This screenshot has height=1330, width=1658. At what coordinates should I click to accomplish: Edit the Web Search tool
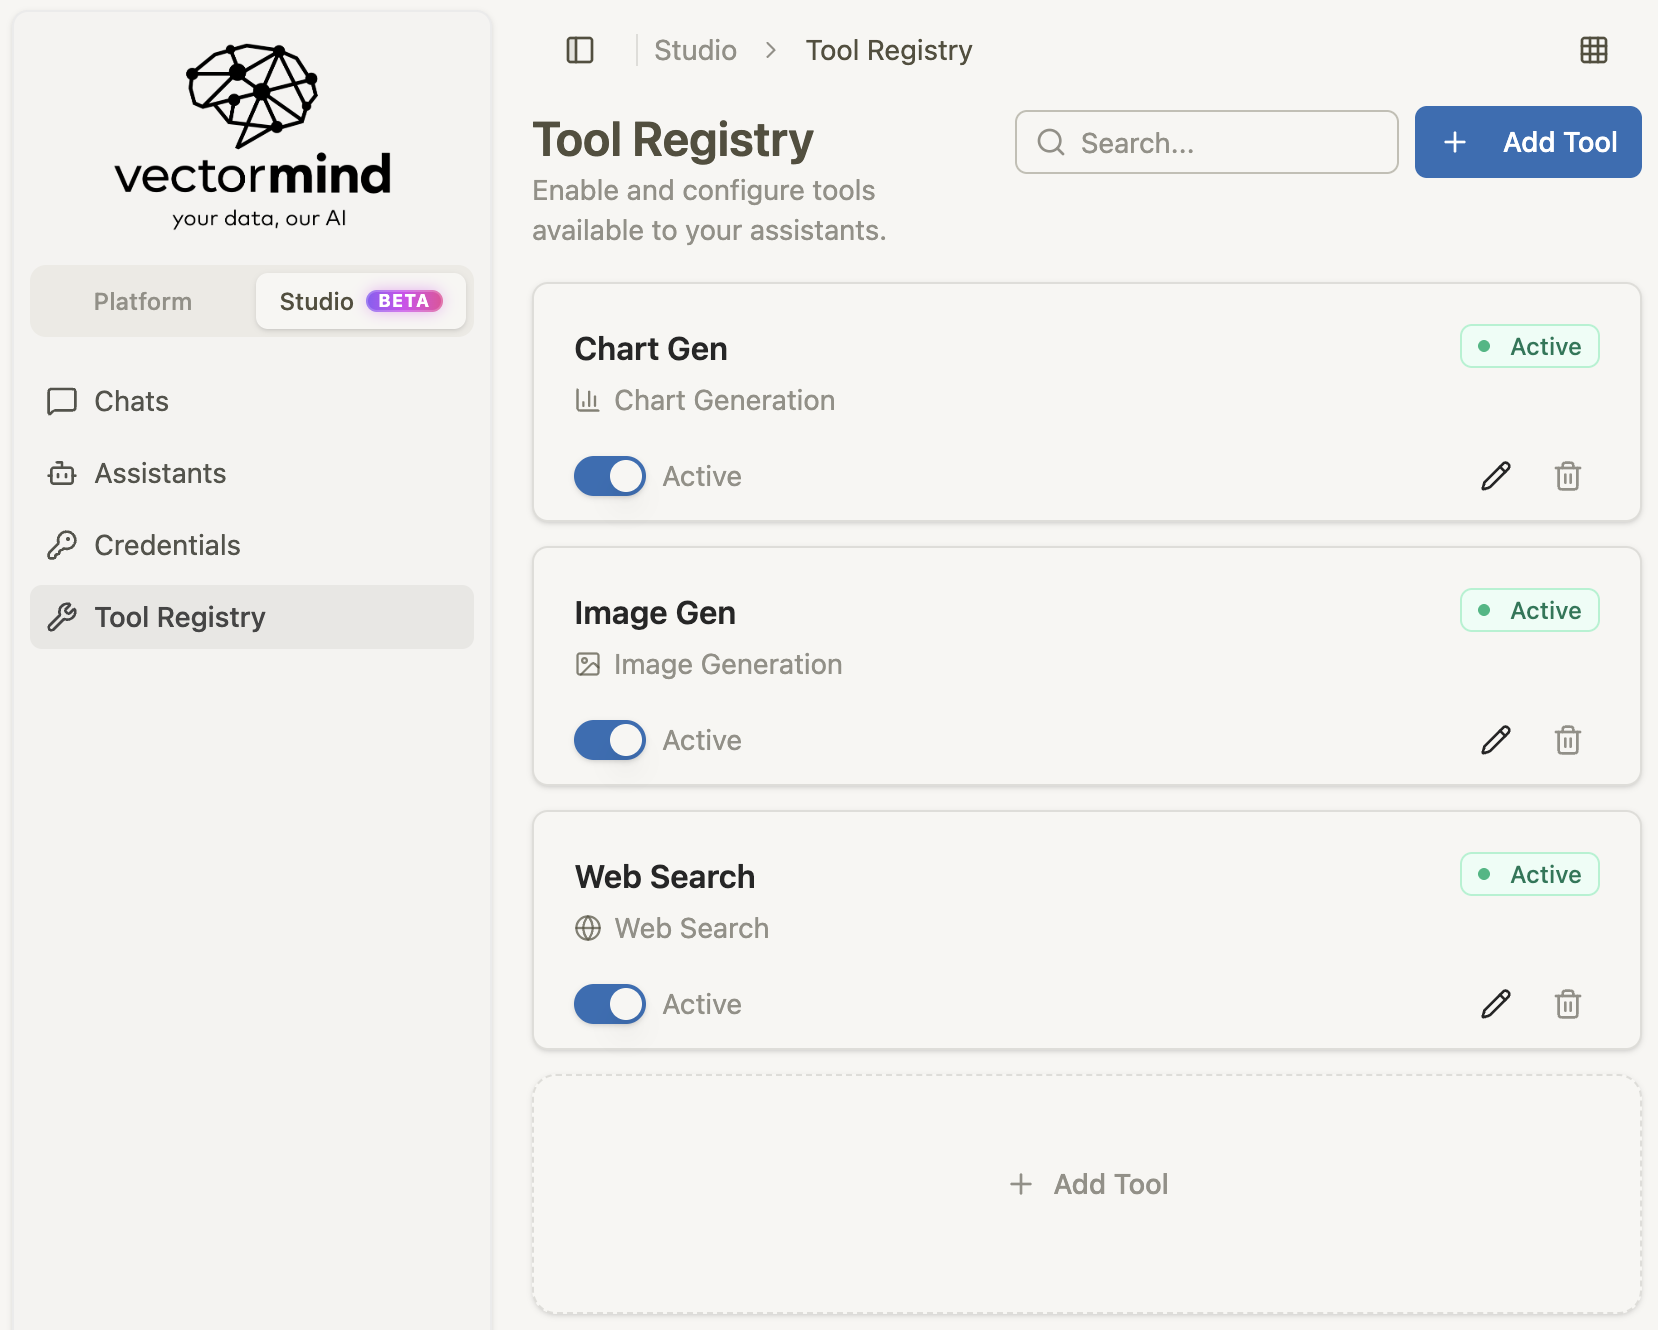click(x=1496, y=1004)
